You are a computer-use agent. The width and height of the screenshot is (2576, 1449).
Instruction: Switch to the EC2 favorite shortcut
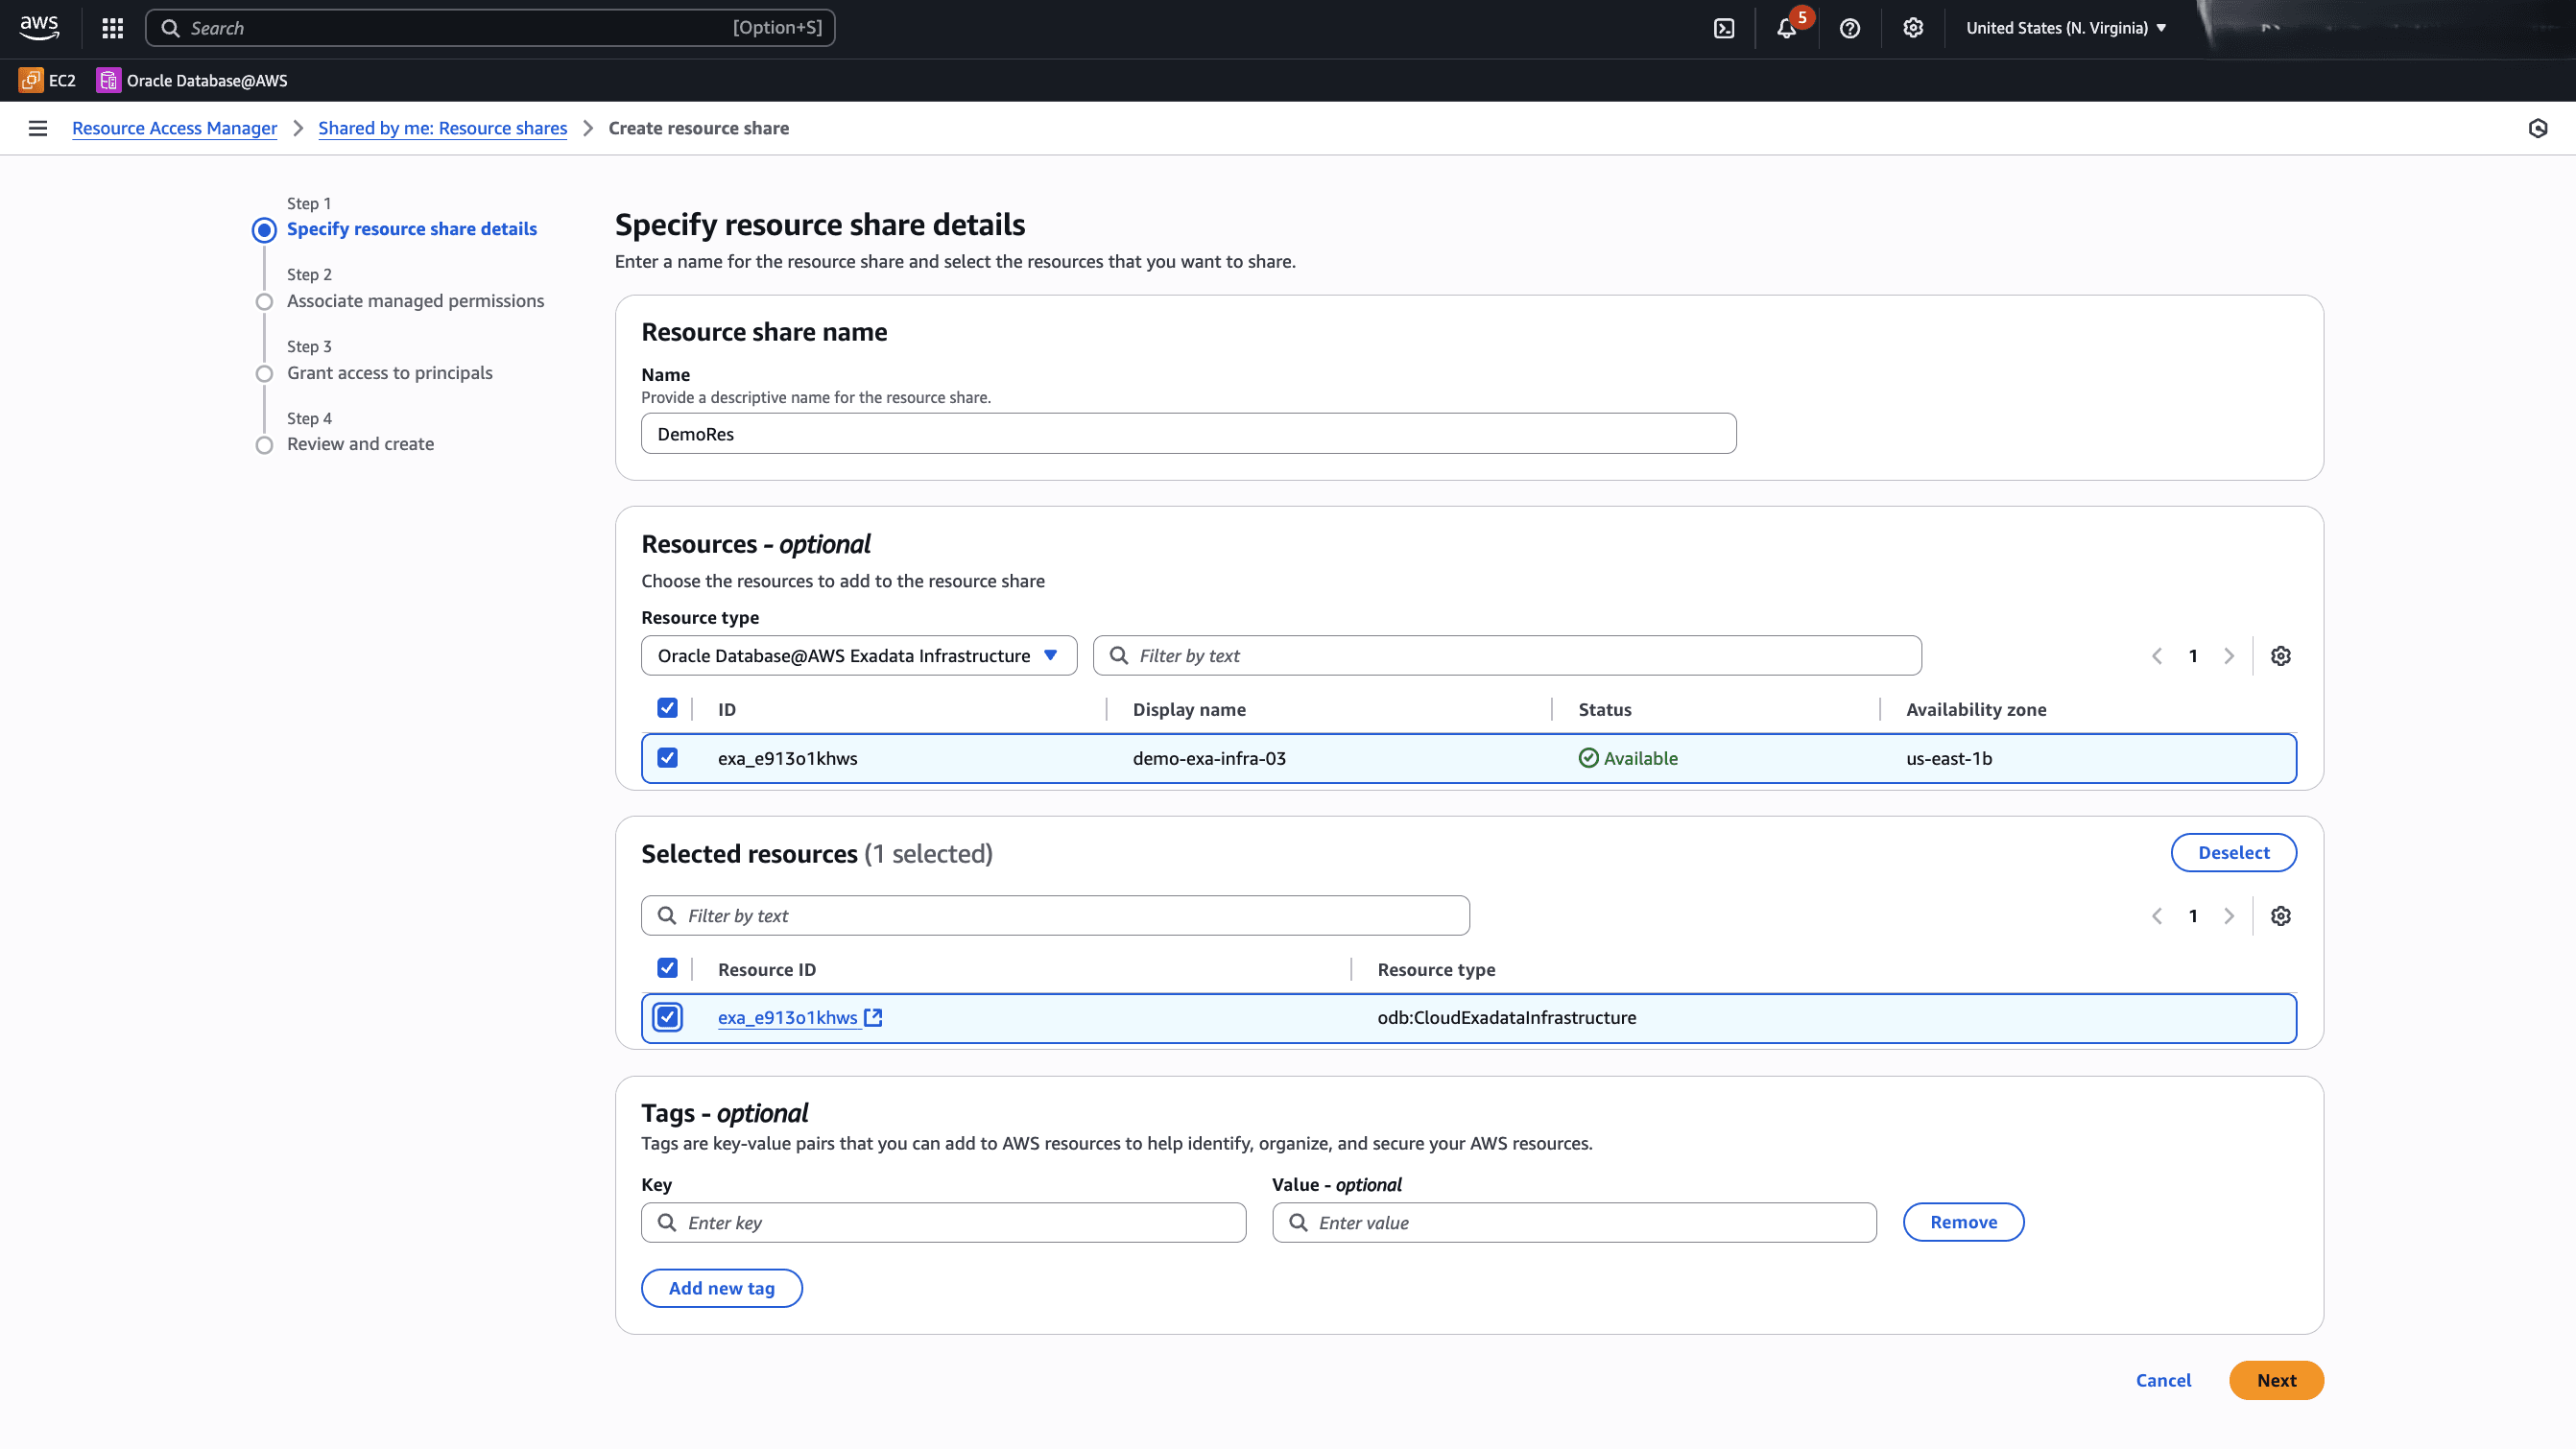tap(47, 80)
